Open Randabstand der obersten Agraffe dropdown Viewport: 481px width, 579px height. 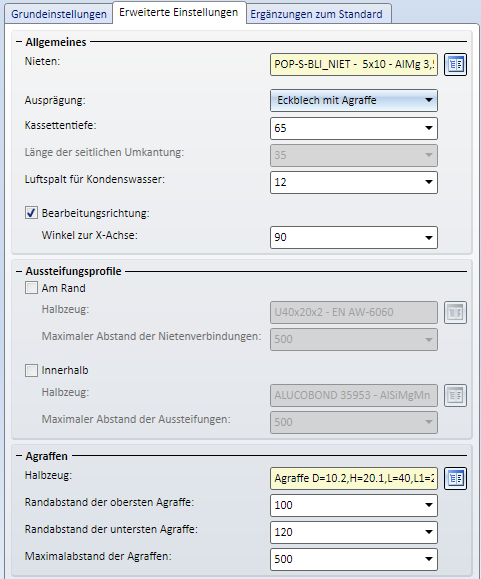429,505
